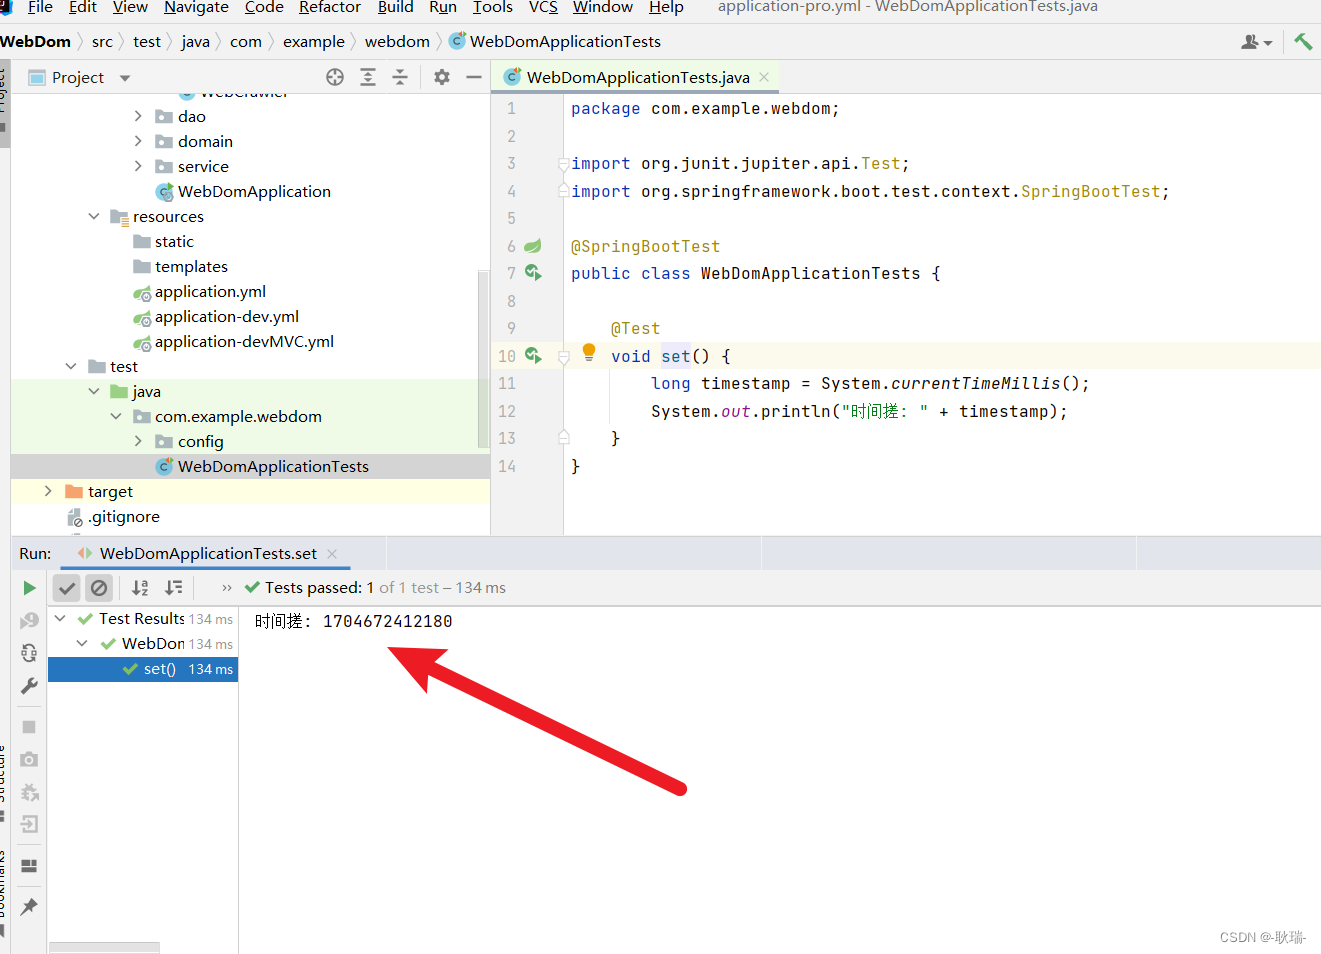Click the run test gutter icon on line 10
Viewport: 1321px width, 954px height.
pyautogui.click(x=533, y=355)
